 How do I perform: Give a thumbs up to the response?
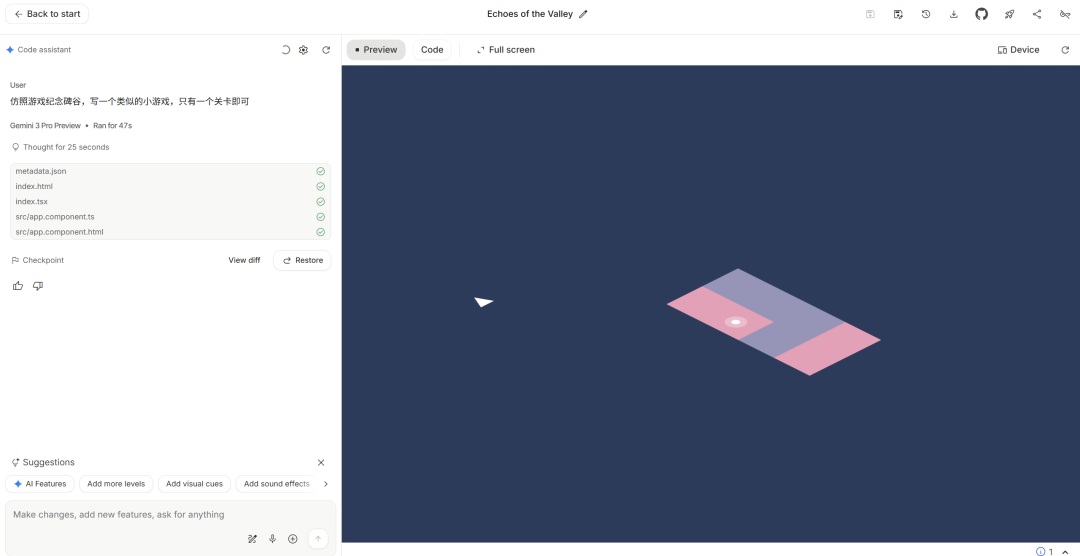pos(18,286)
